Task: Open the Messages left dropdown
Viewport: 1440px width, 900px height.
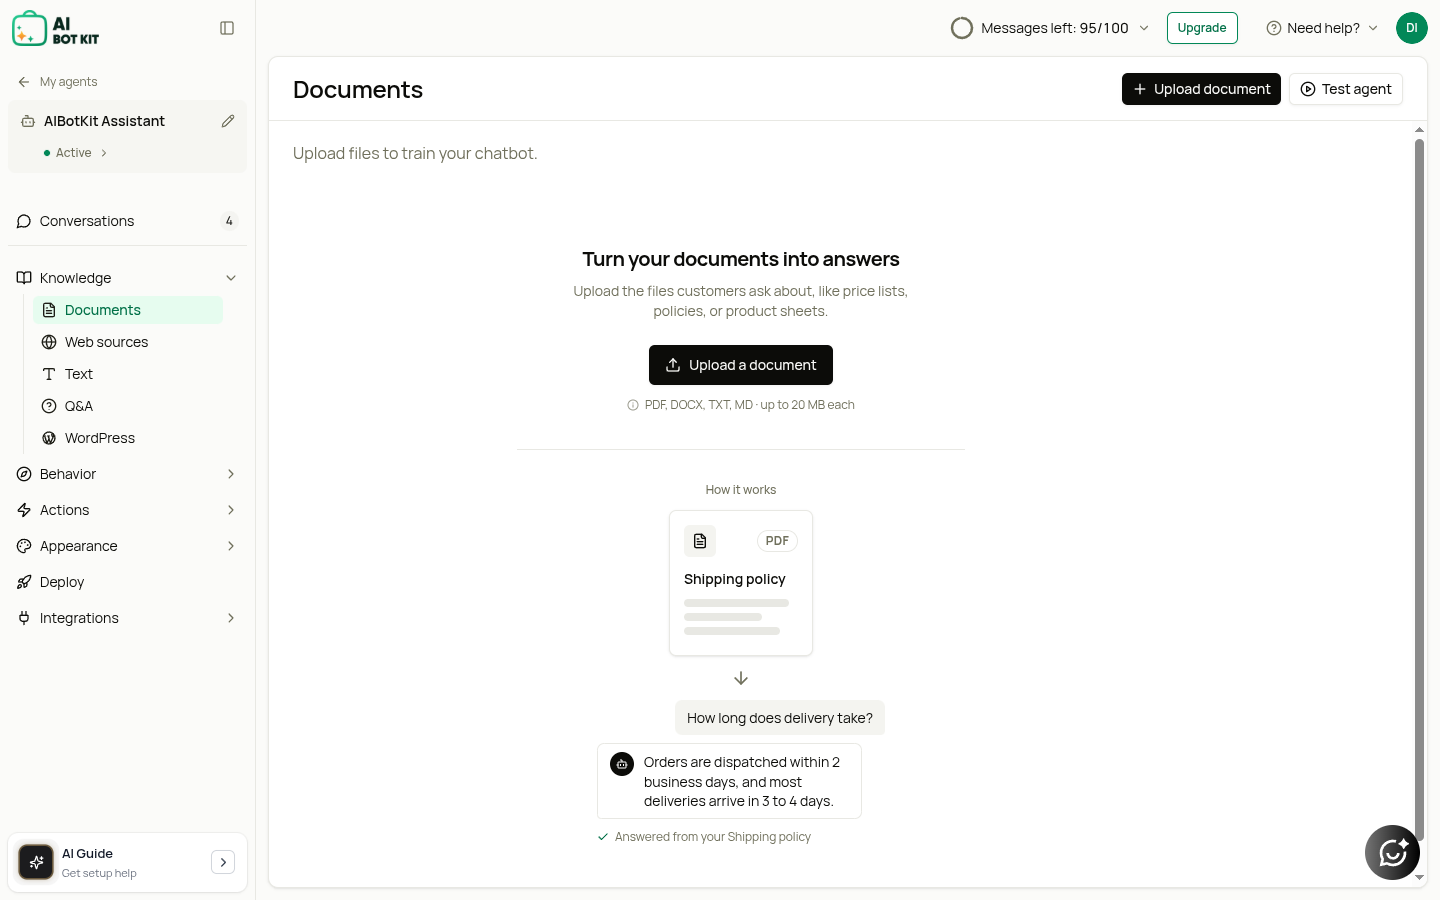Action: (1144, 28)
